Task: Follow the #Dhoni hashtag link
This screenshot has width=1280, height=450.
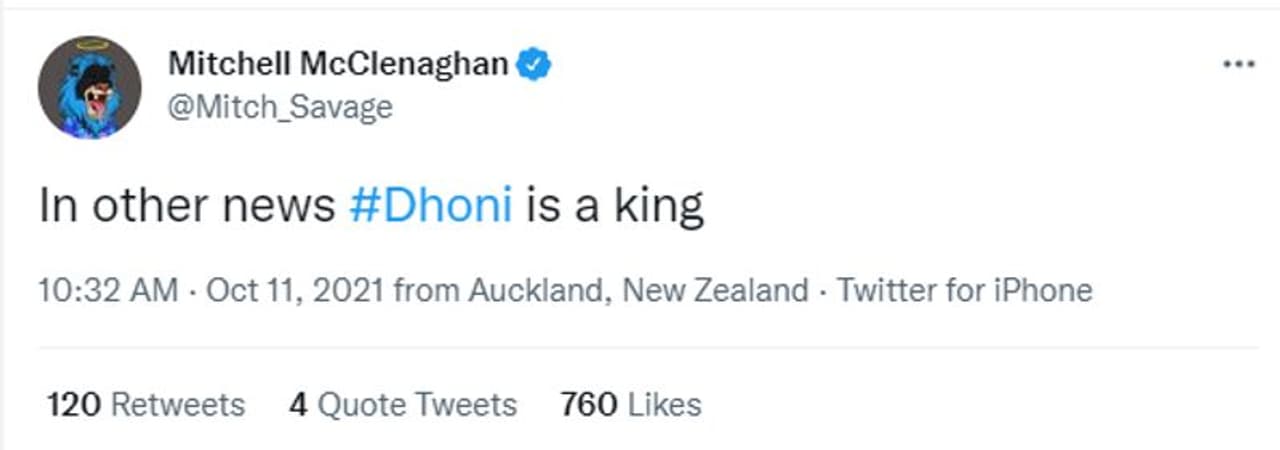Action: (x=431, y=205)
